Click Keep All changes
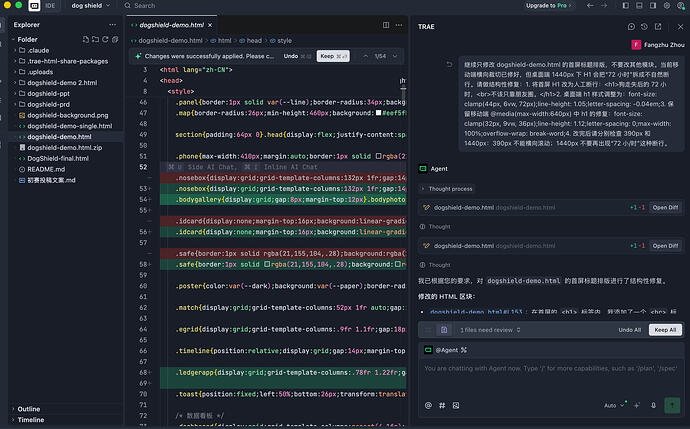This screenshot has width=690, height=429. [x=665, y=330]
